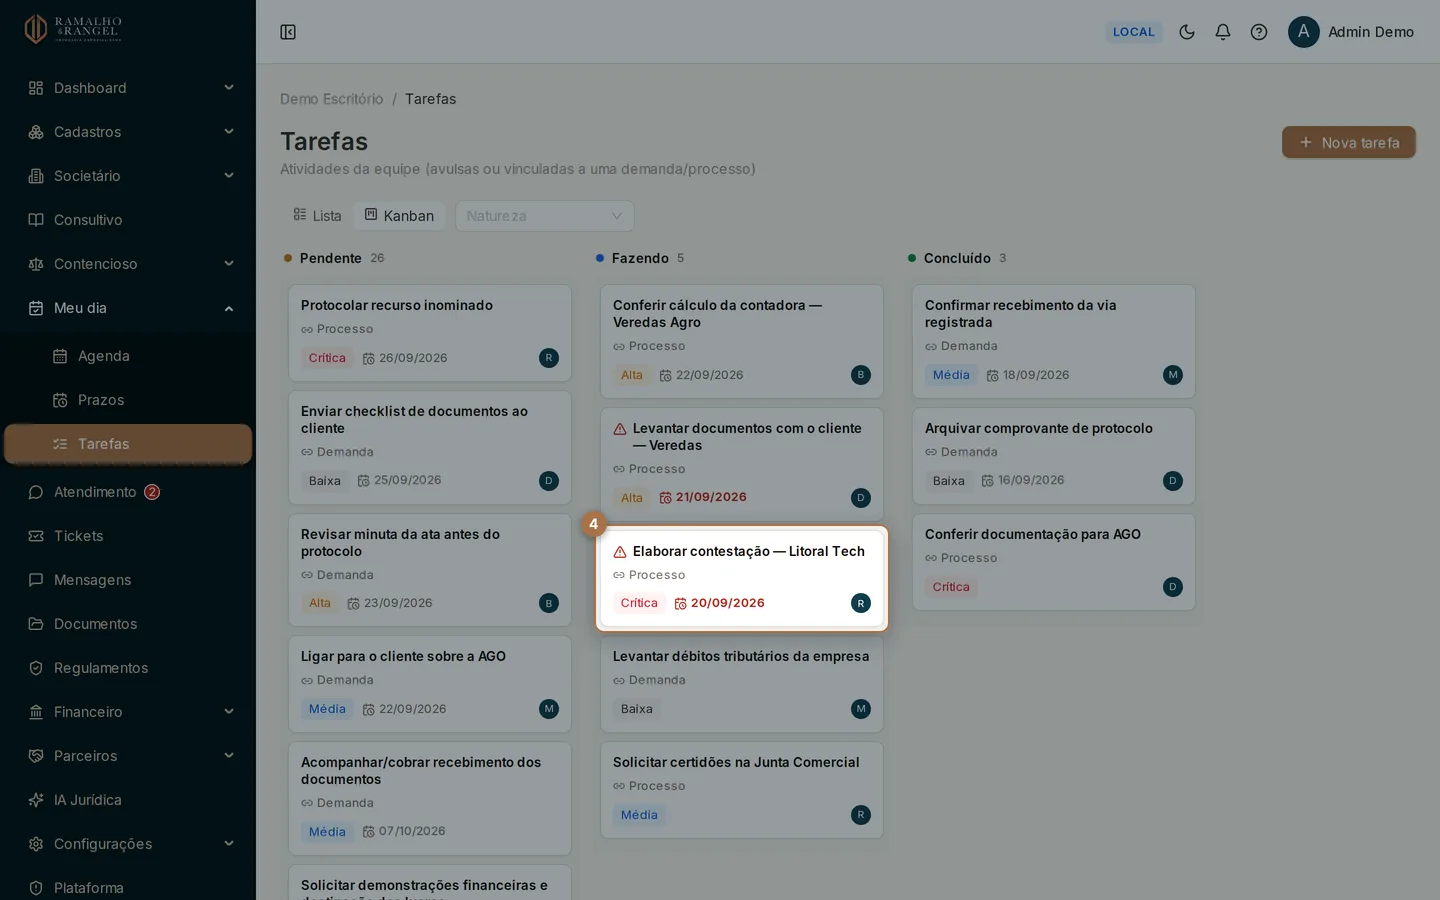Click the Societário building icon
The width and height of the screenshot is (1440, 900).
point(36,176)
